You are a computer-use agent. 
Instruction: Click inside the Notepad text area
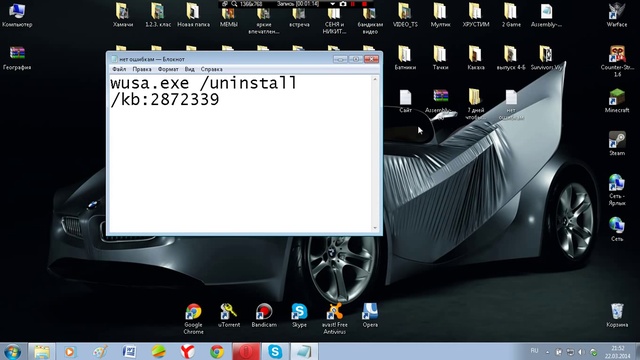[240, 153]
